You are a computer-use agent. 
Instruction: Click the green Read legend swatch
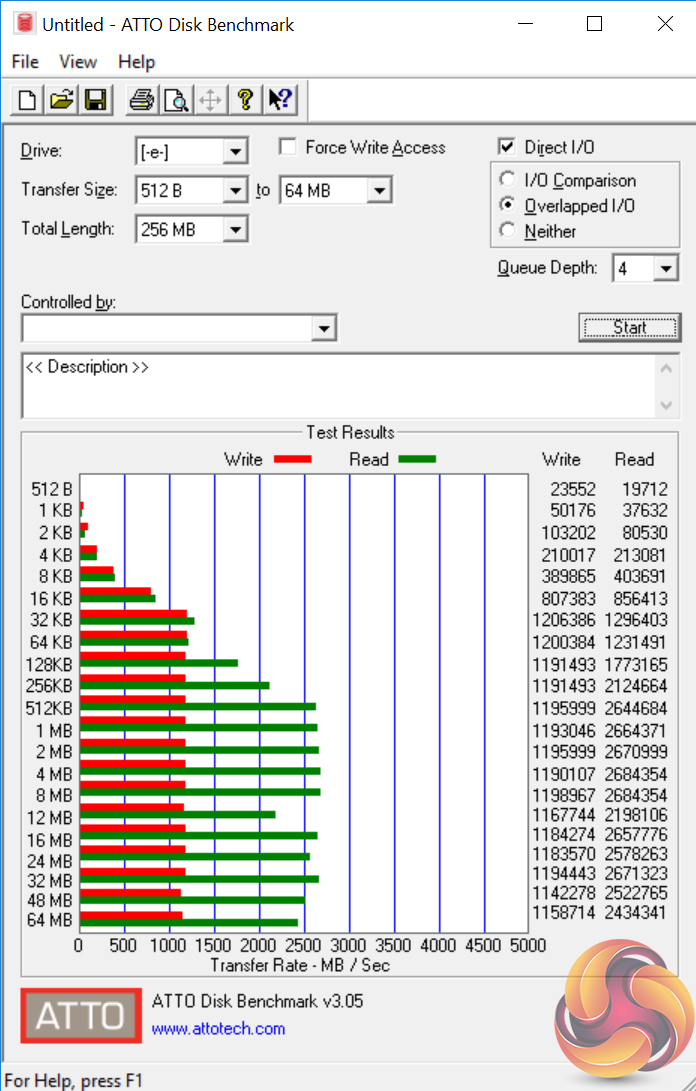coord(417,459)
